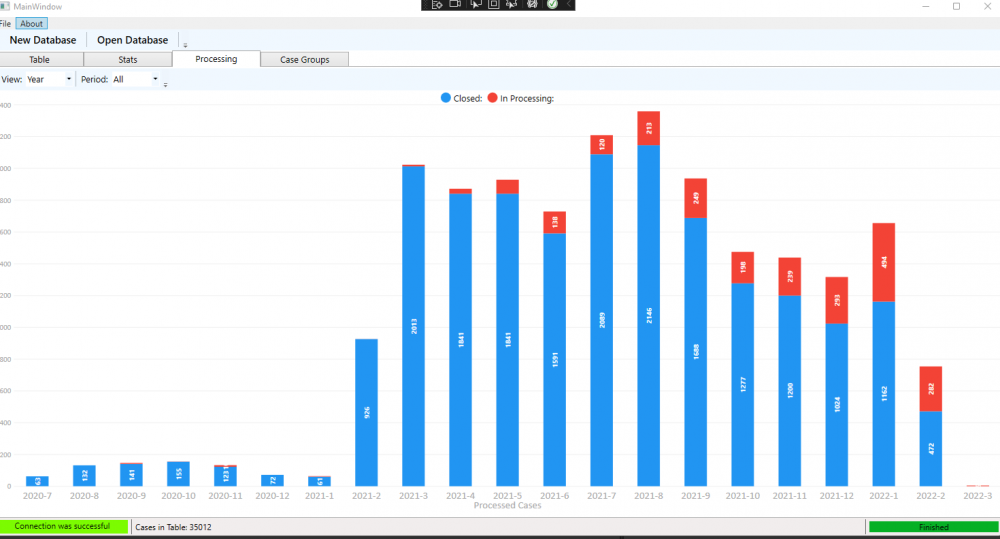
Task: Toggle the In Processing legend marker
Action: point(492,98)
